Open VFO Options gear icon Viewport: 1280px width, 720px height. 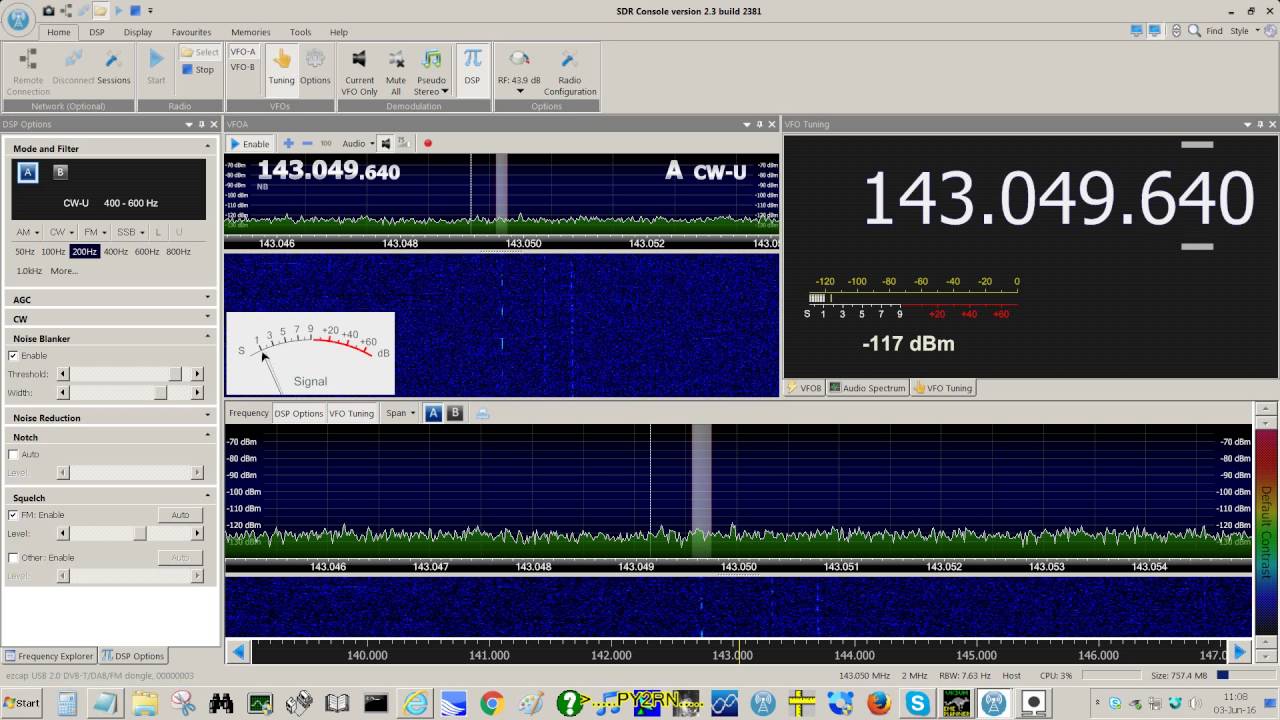tap(315, 61)
